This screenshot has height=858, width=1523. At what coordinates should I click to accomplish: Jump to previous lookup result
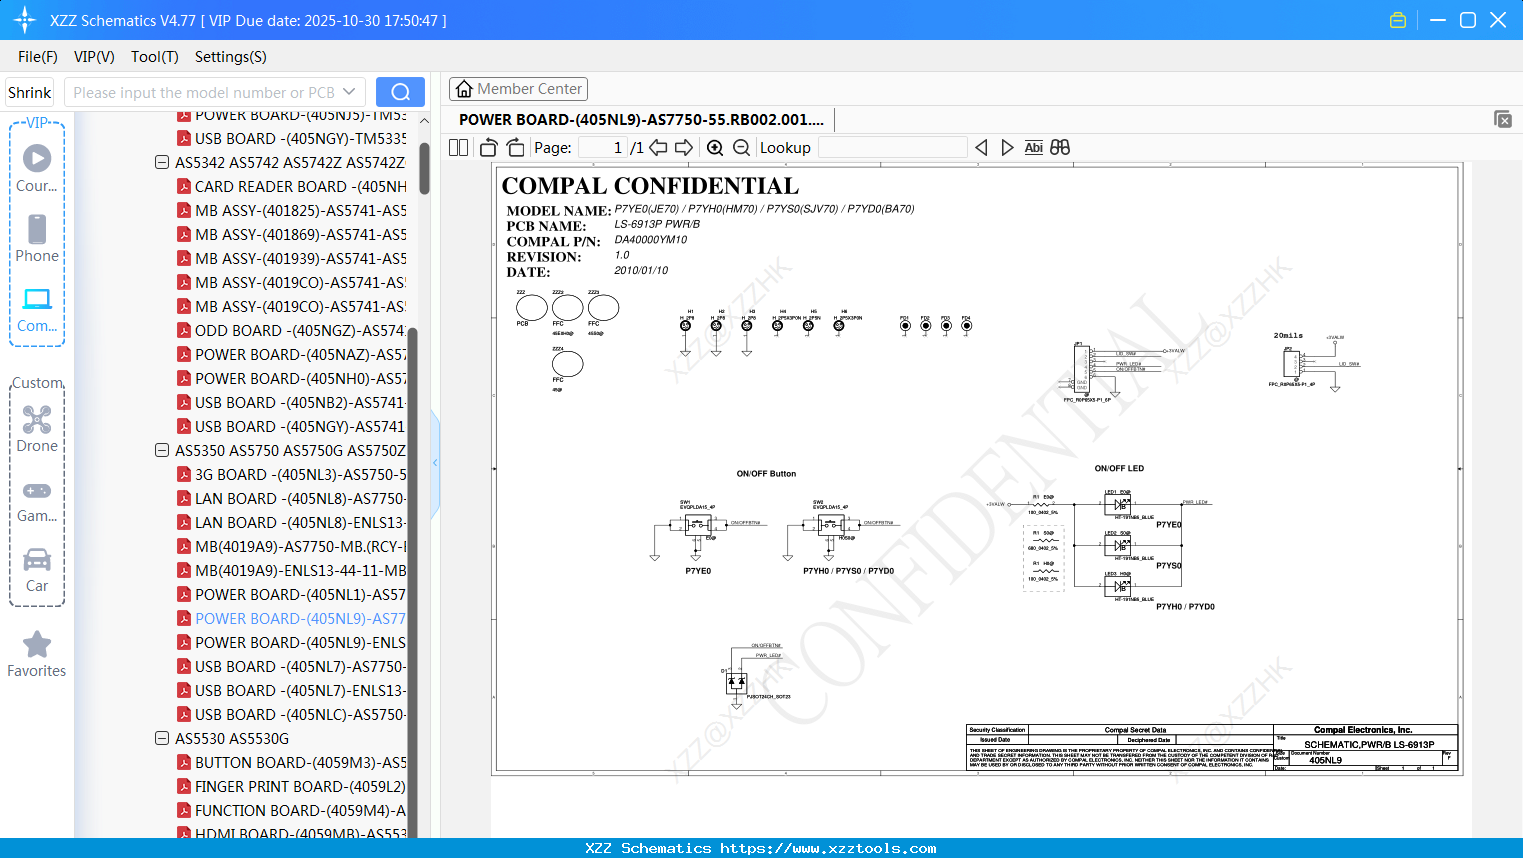pos(981,148)
